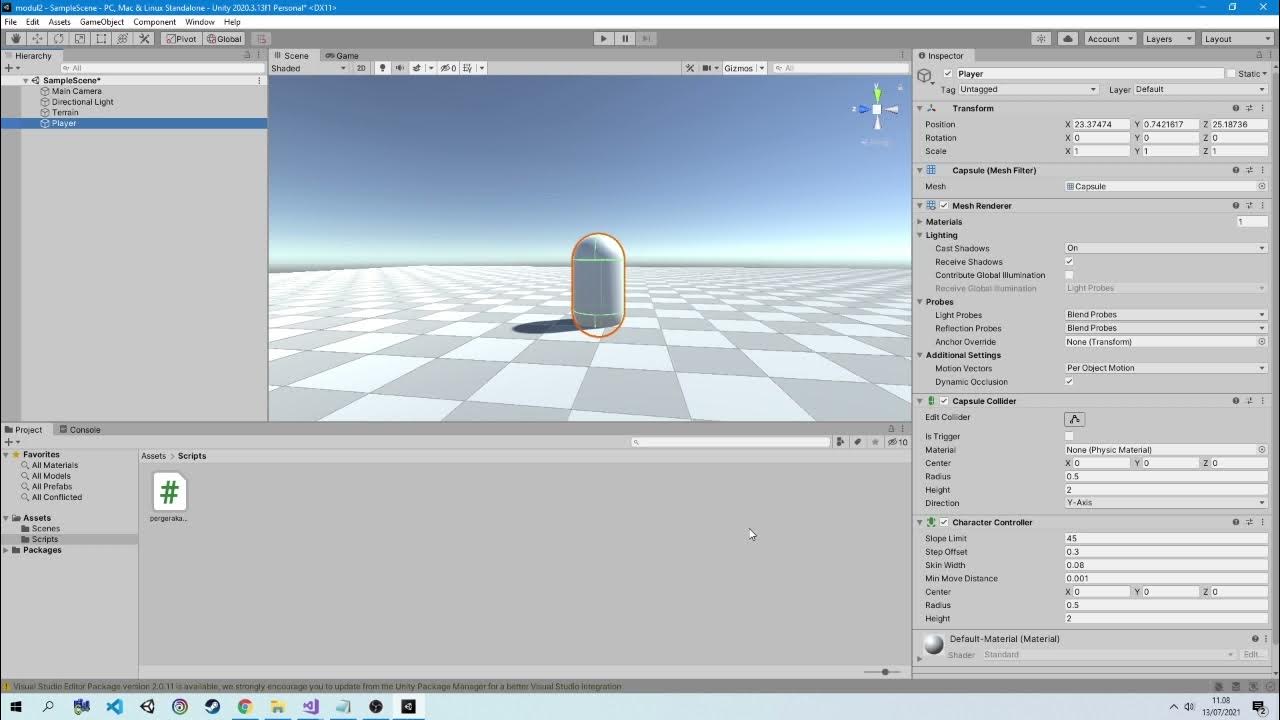This screenshot has width=1280, height=720.
Task: Click the Position X input field
Action: [x=1101, y=124]
